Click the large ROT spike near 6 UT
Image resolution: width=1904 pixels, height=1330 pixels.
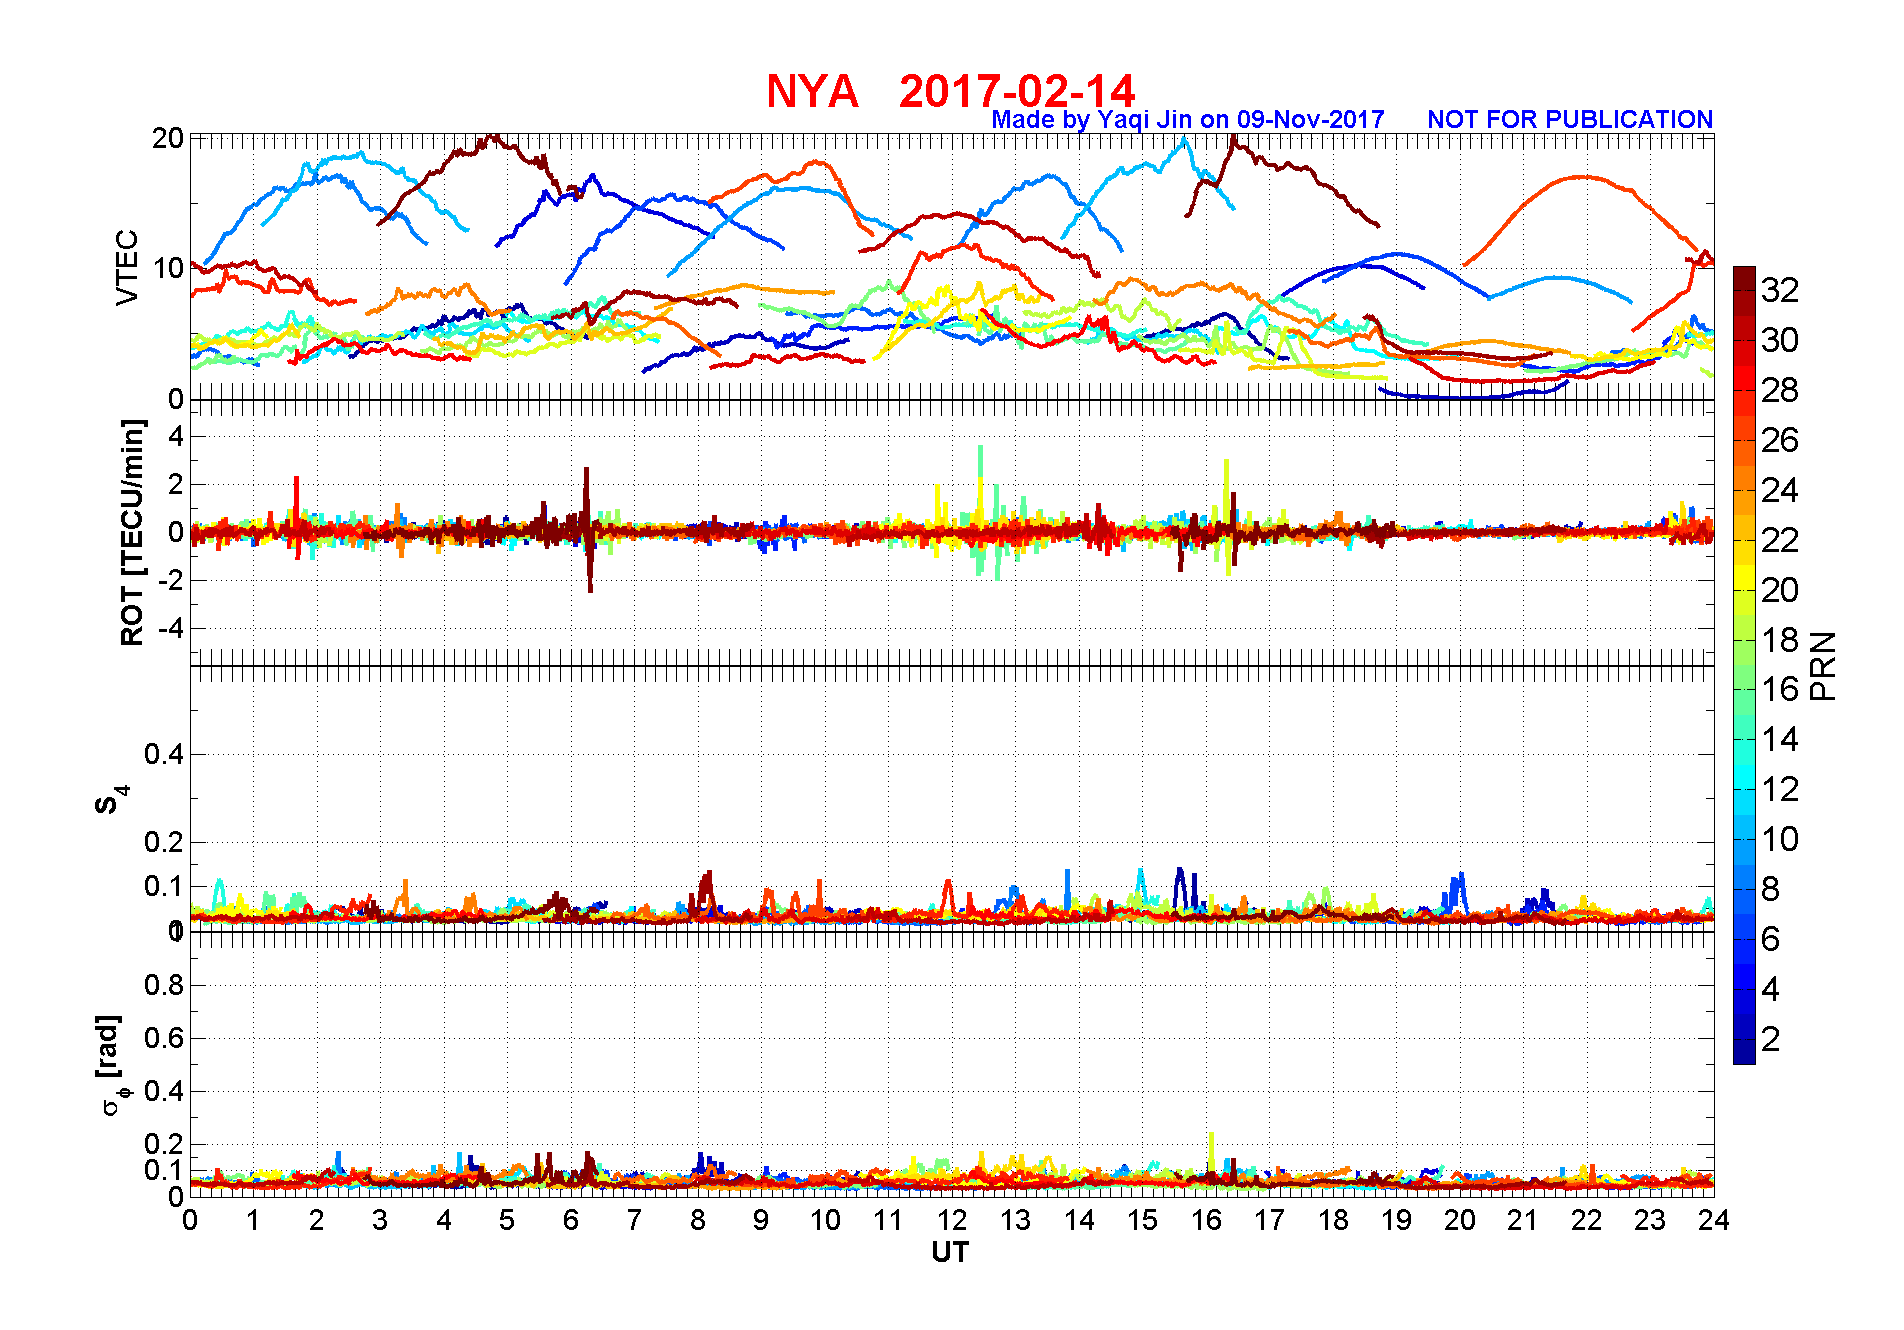pos(588,530)
